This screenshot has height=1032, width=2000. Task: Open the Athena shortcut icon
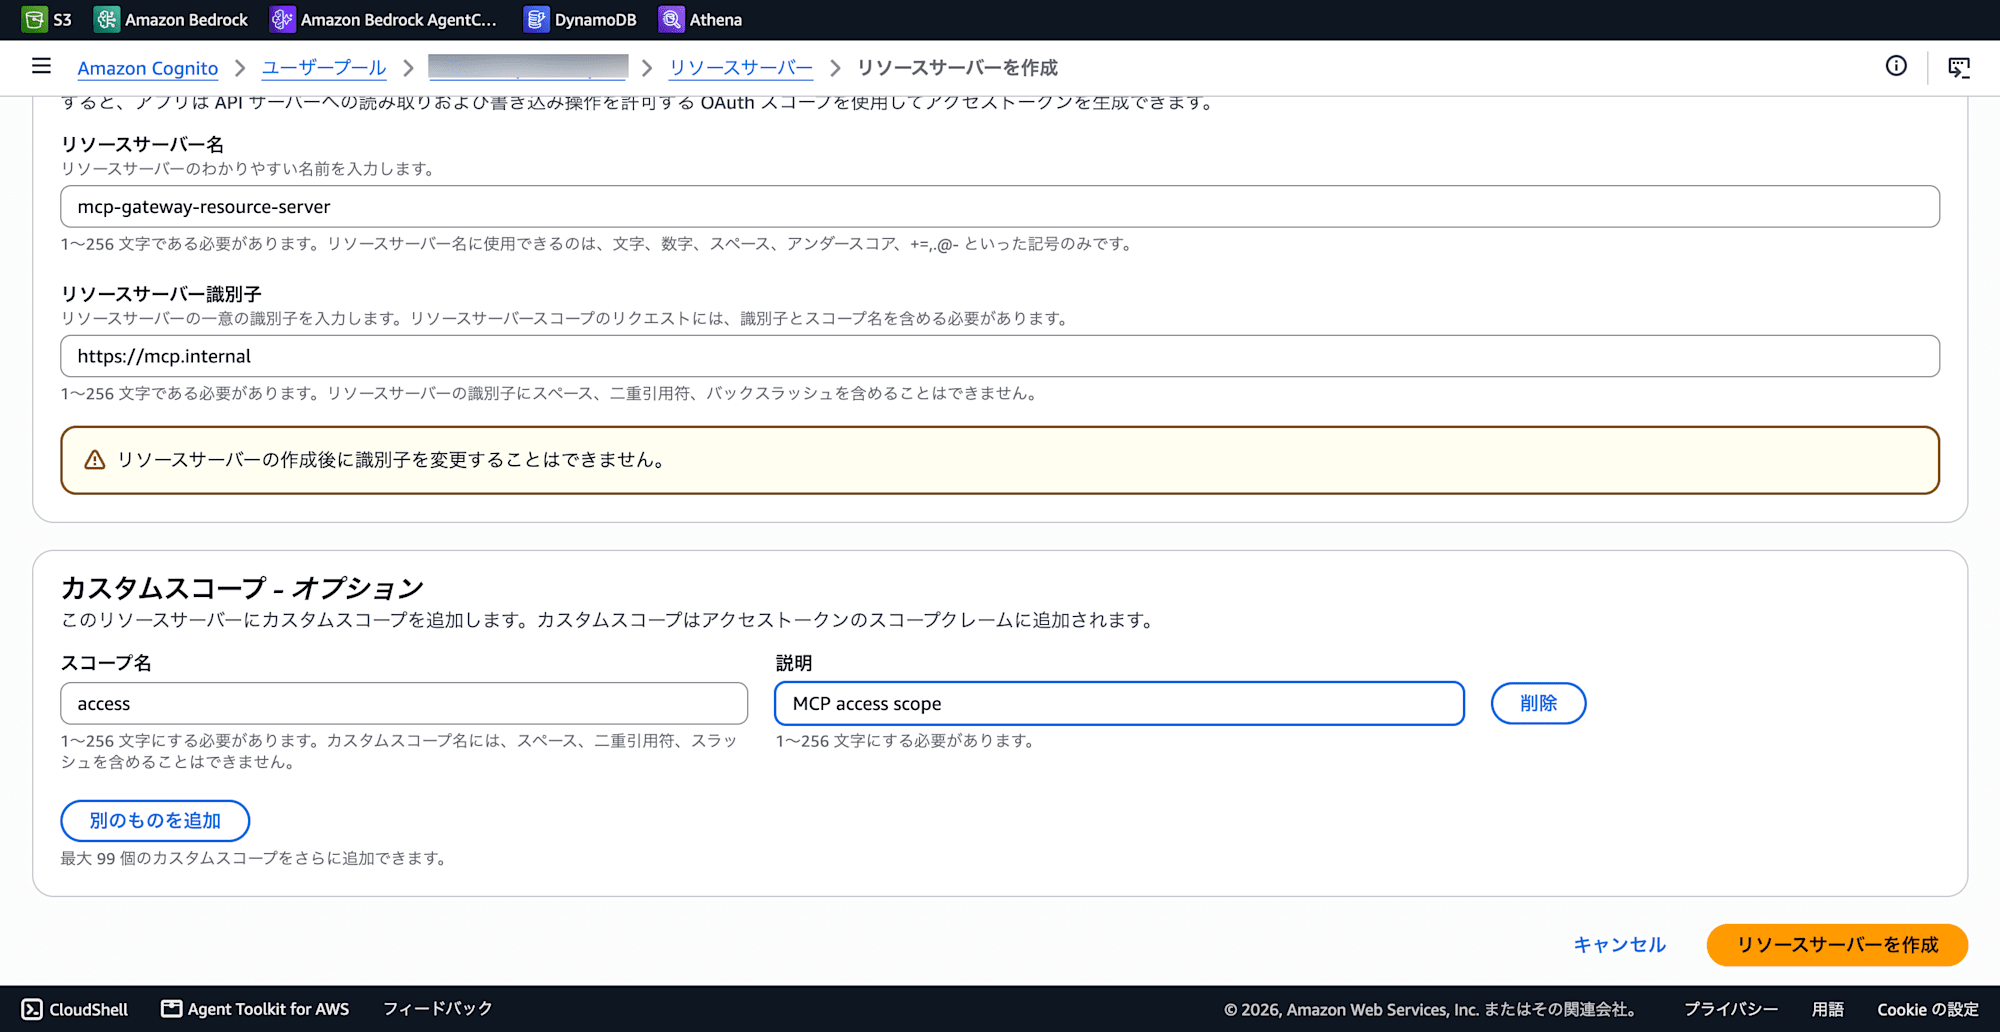click(671, 19)
